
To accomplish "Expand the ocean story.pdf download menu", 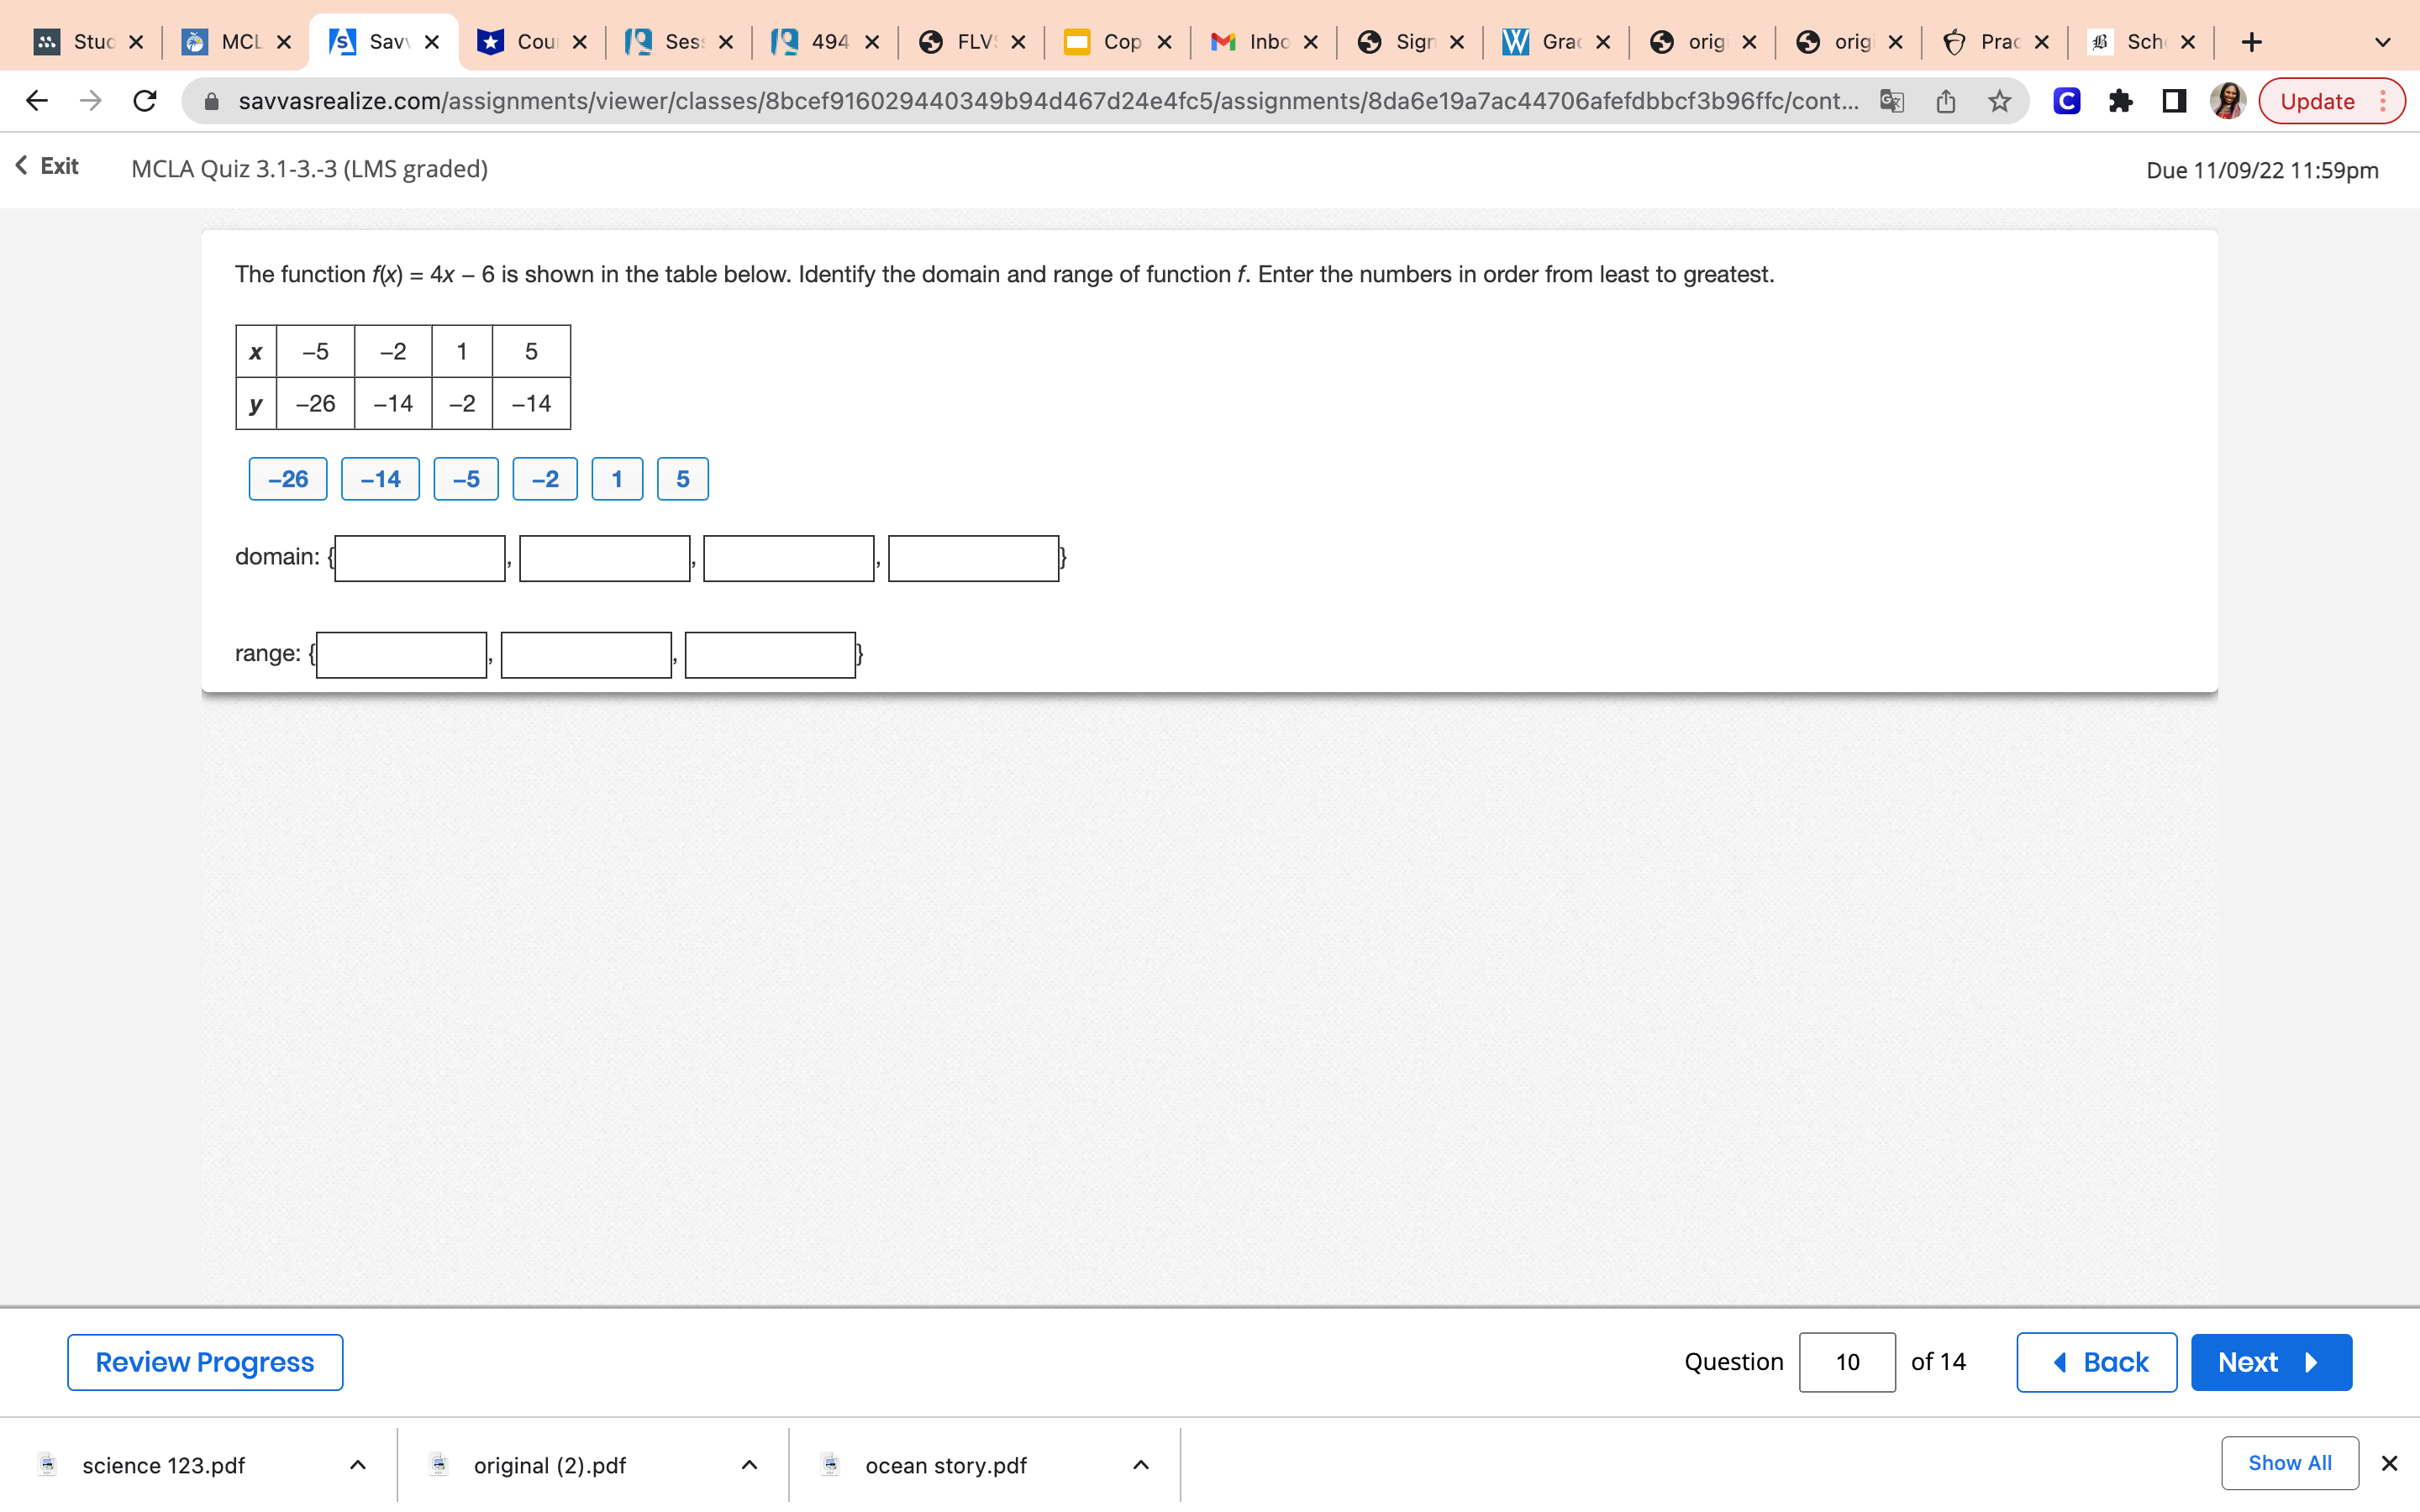I will [x=1140, y=1465].
